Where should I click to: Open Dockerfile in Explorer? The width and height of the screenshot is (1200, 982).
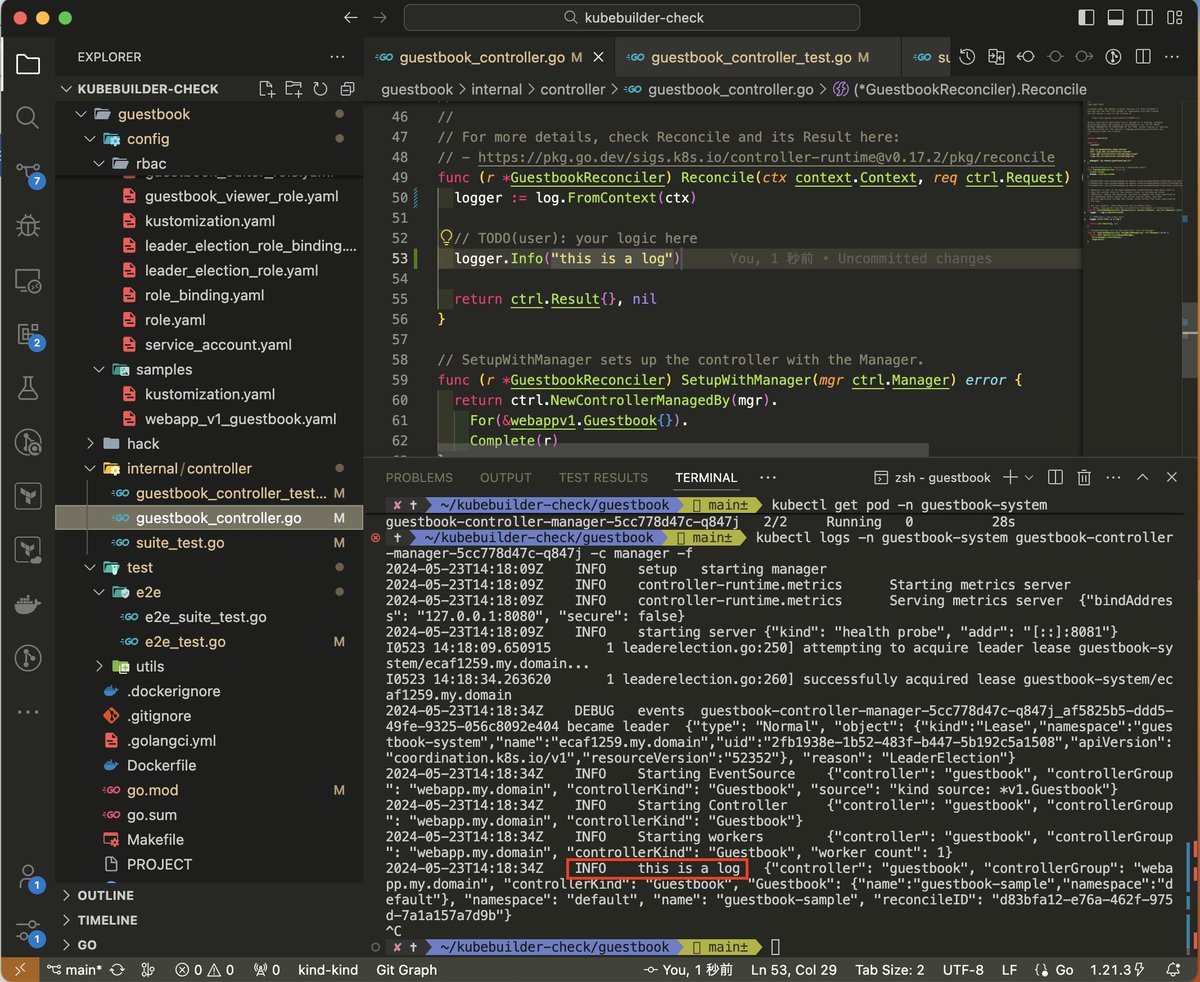(x=161, y=765)
